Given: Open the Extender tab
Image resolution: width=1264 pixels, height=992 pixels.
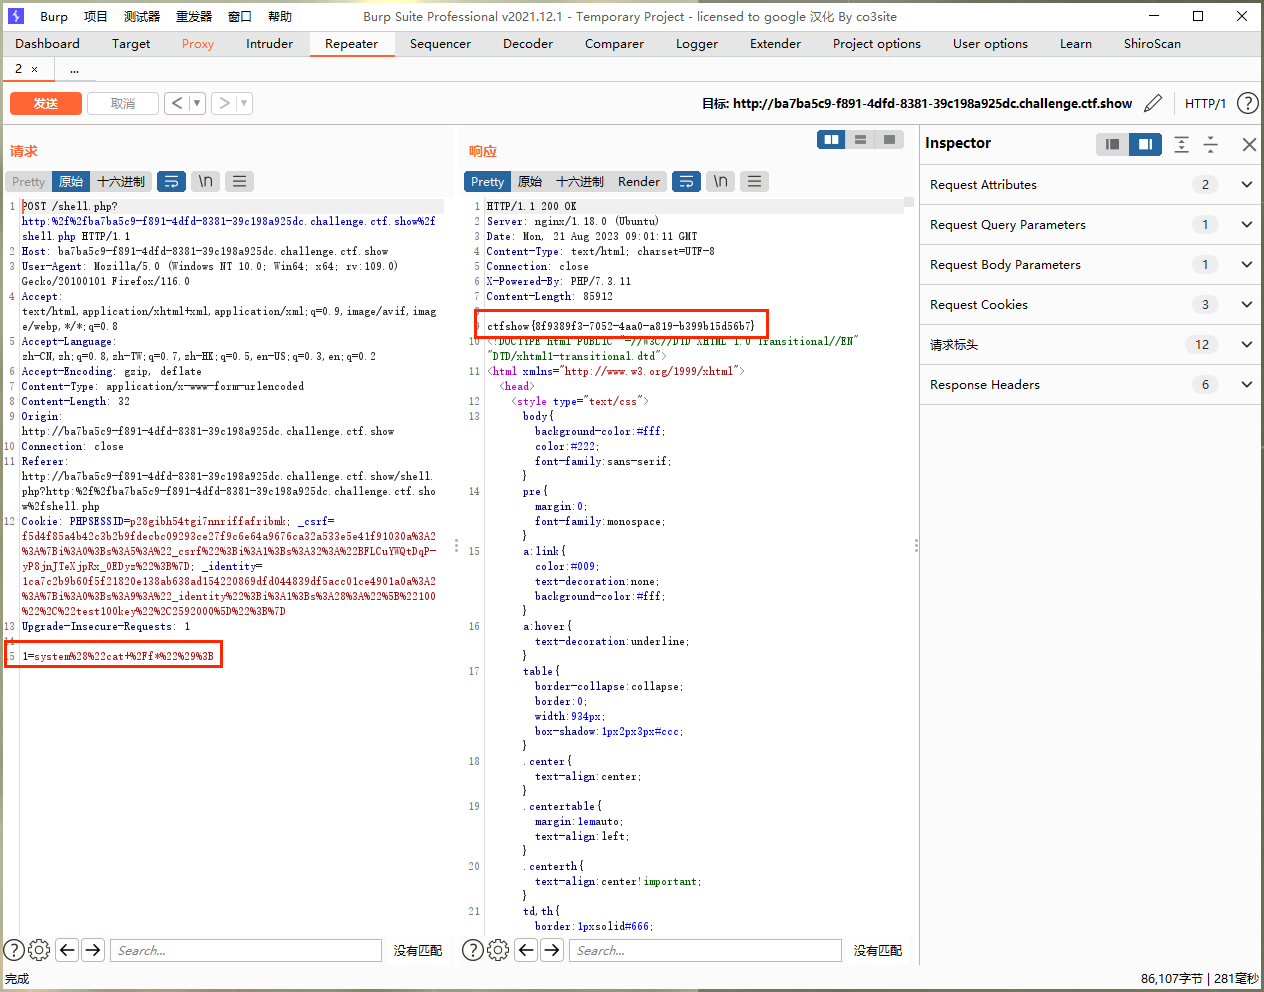Looking at the screenshot, I should 775,44.
